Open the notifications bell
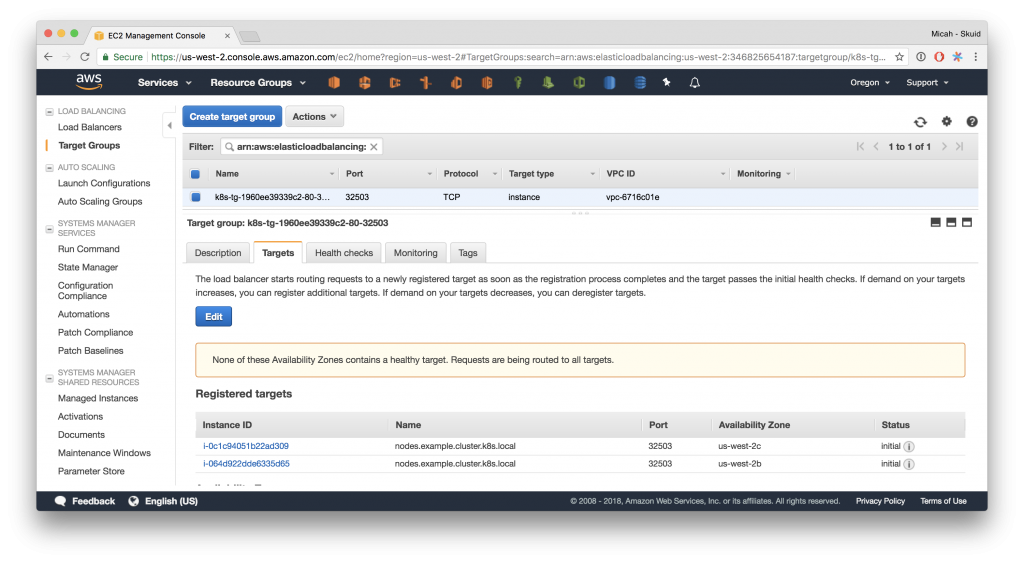Image resolution: width=1024 pixels, height=563 pixels. pyautogui.click(x=695, y=82)
